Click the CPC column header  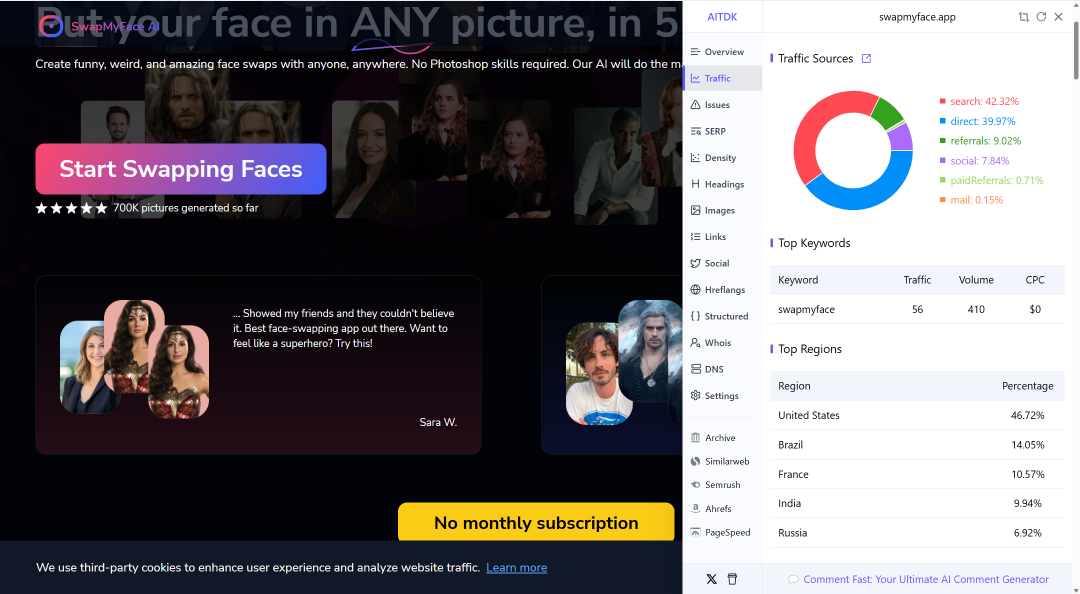[1035, 280]
